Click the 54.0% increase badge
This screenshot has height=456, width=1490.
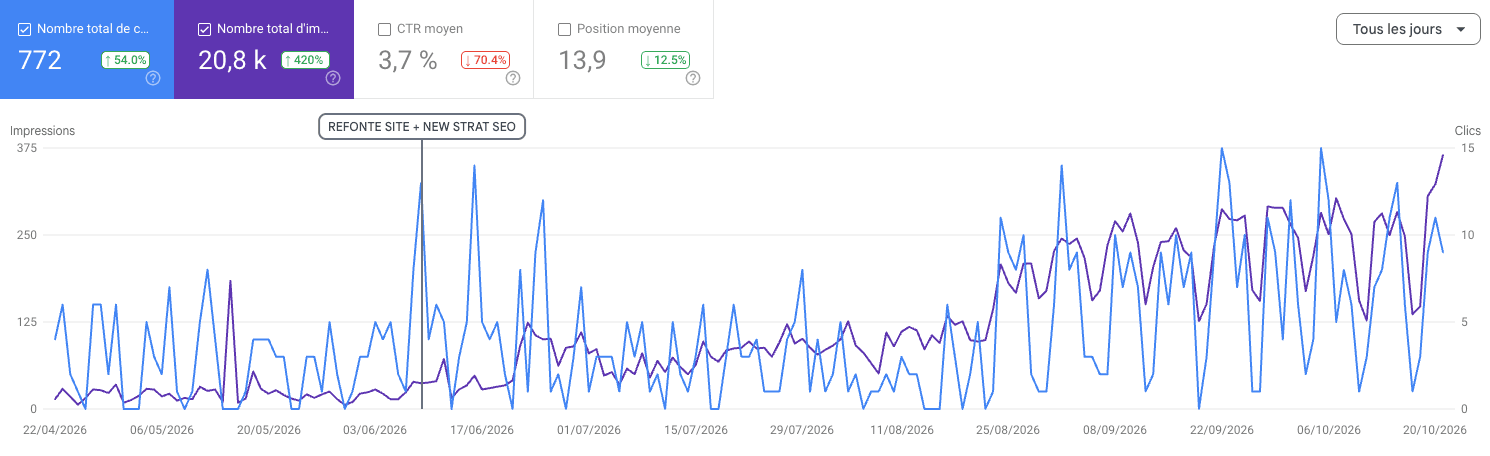pos(126,60)
